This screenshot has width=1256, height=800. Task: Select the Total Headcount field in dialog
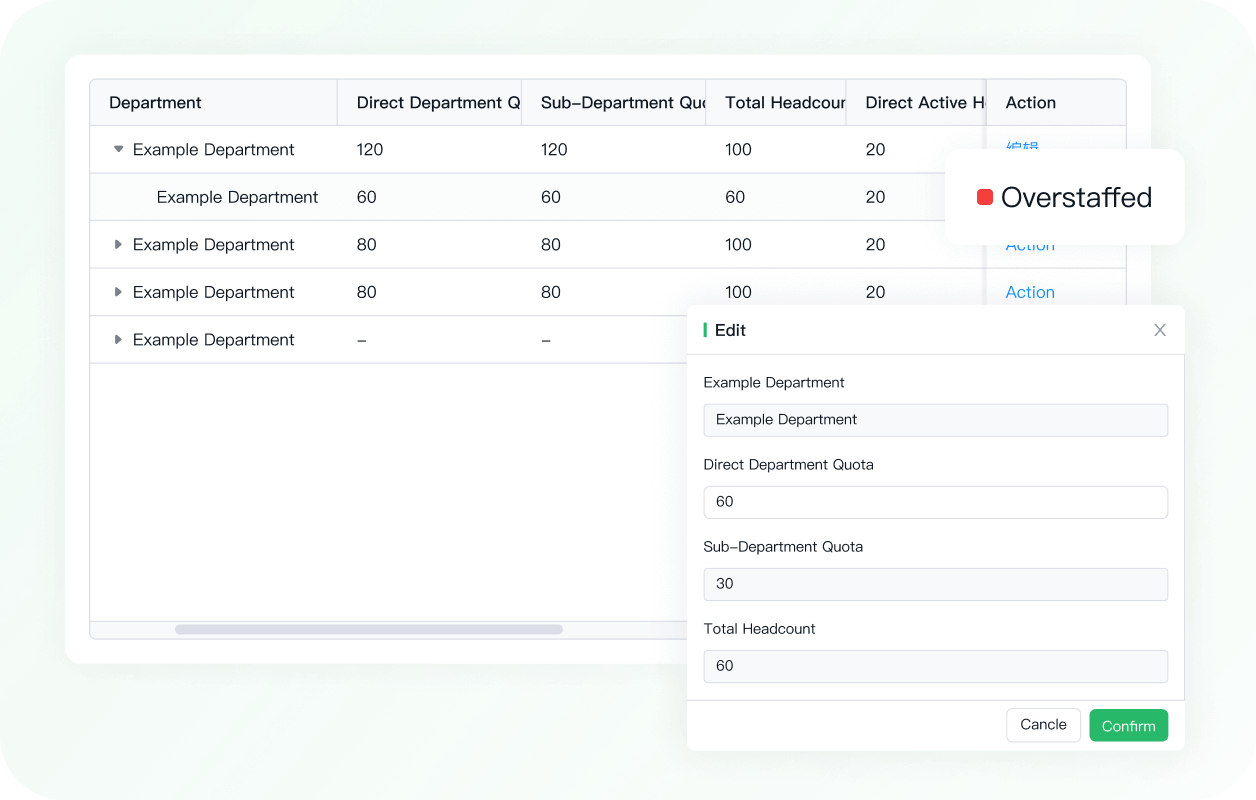click(x=935, y=666)
